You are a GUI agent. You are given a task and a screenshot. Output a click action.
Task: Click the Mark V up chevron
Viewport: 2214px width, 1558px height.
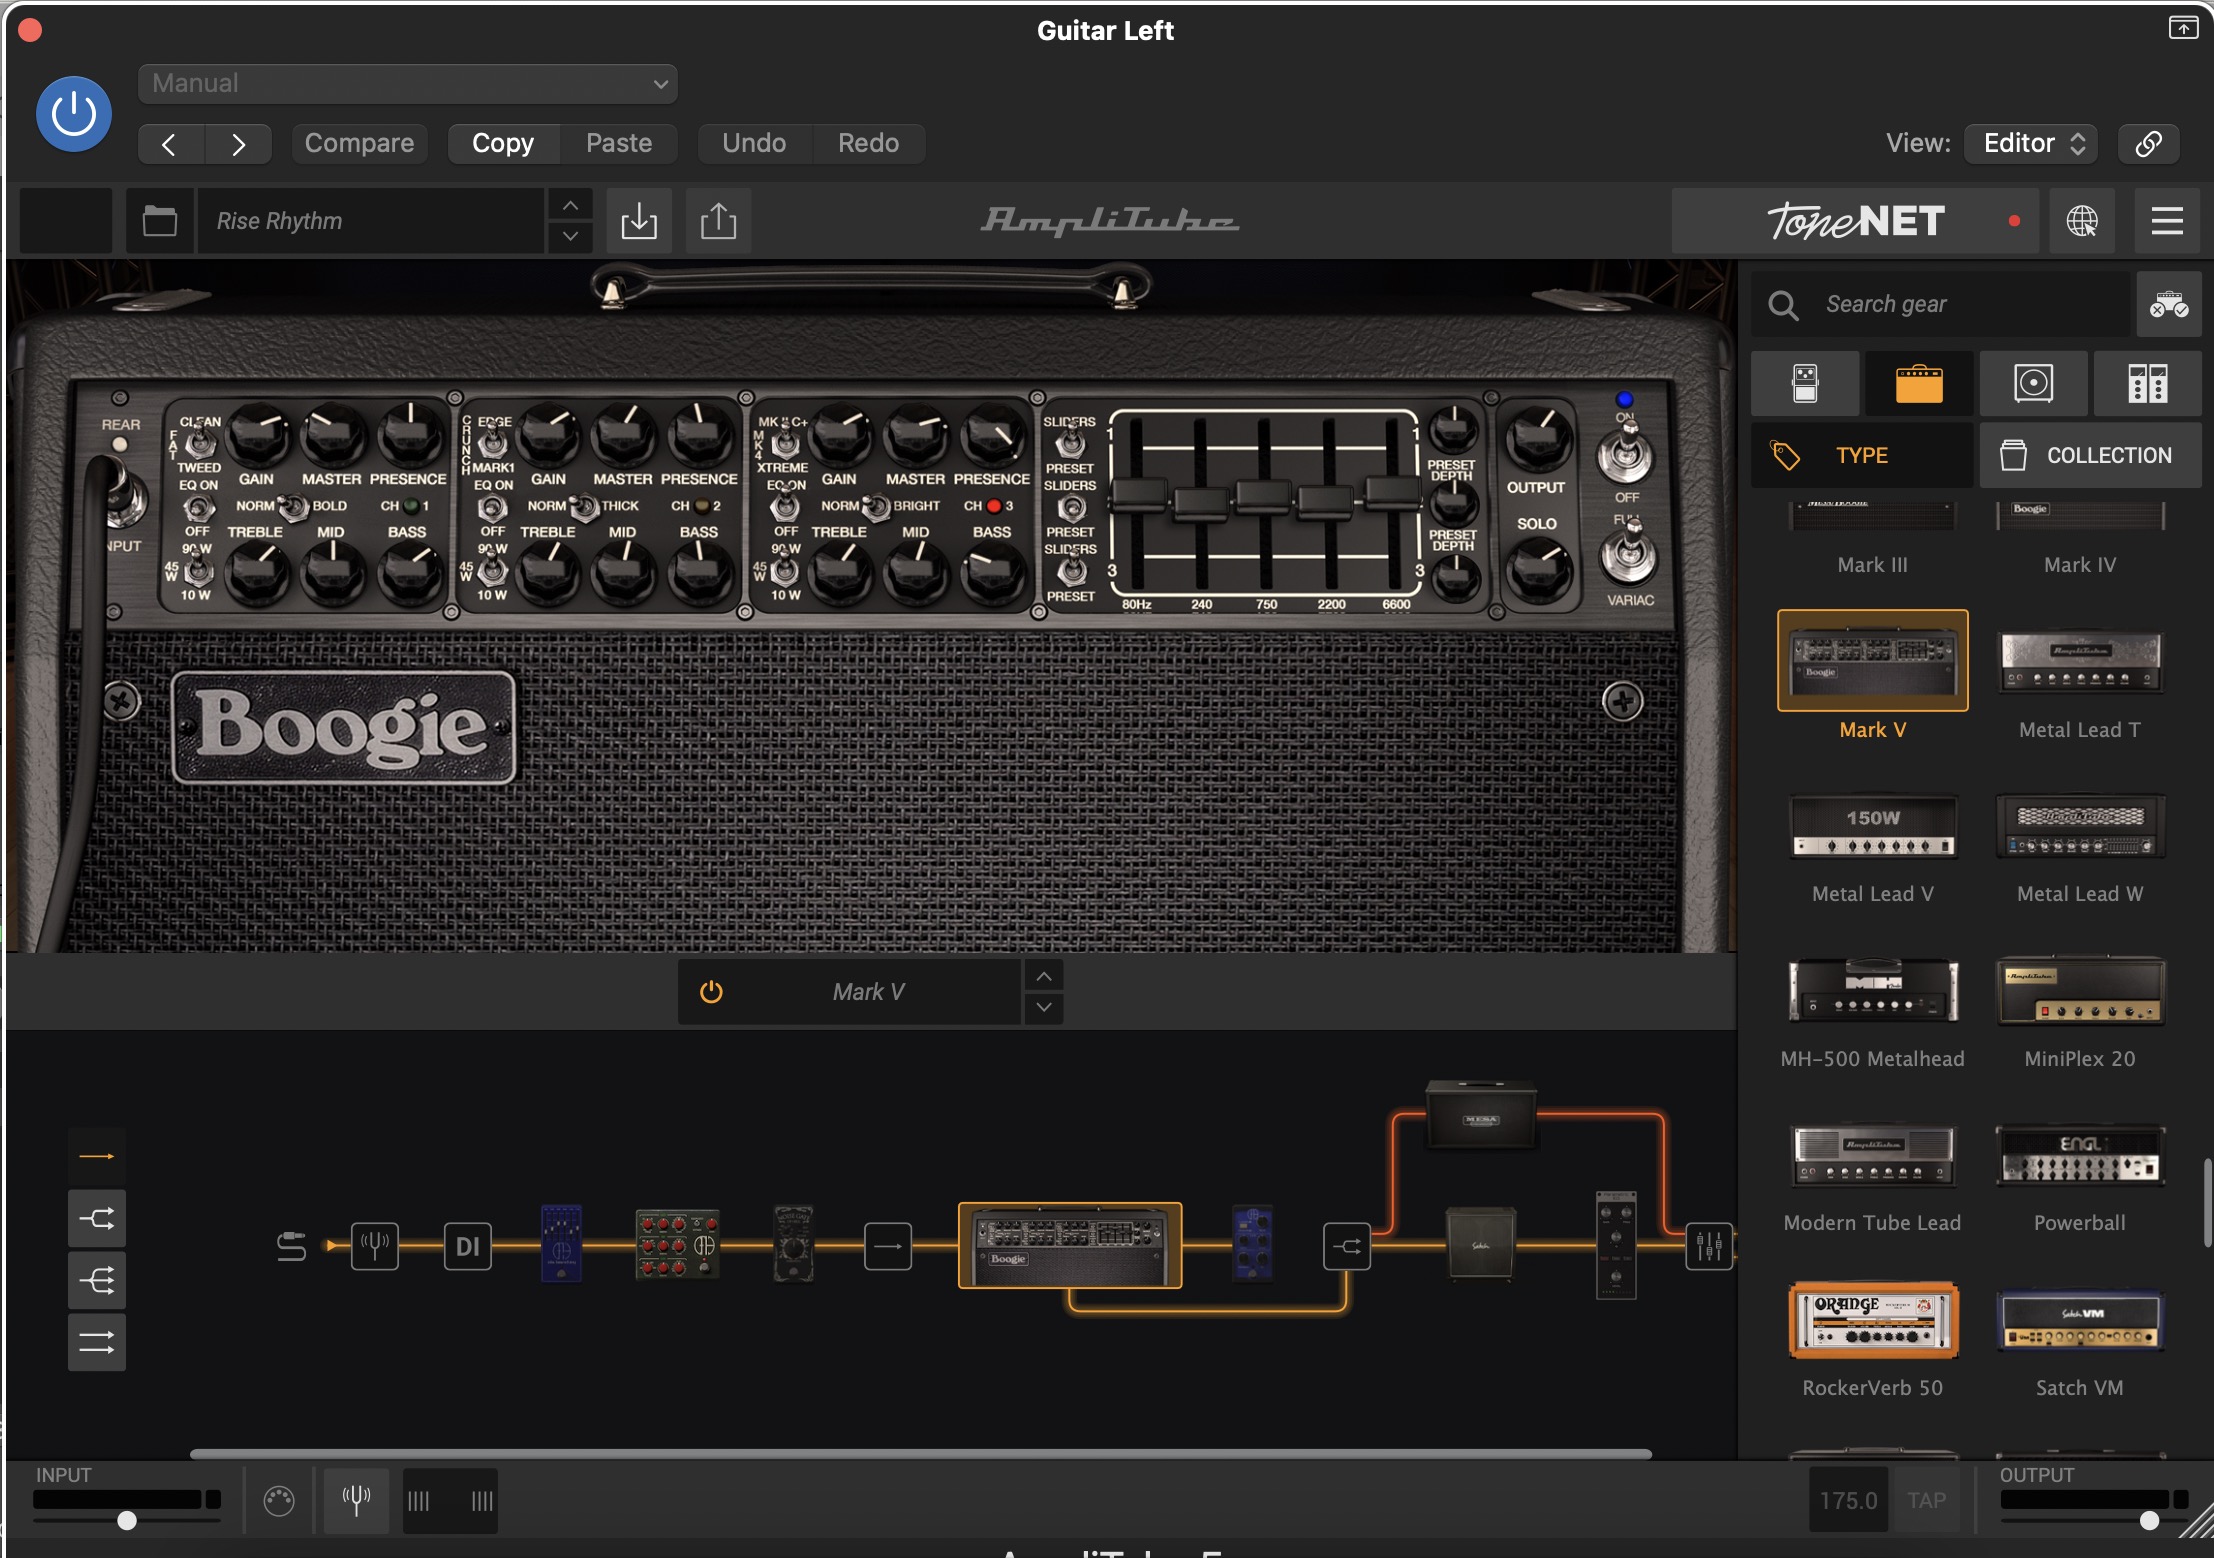1043,976
